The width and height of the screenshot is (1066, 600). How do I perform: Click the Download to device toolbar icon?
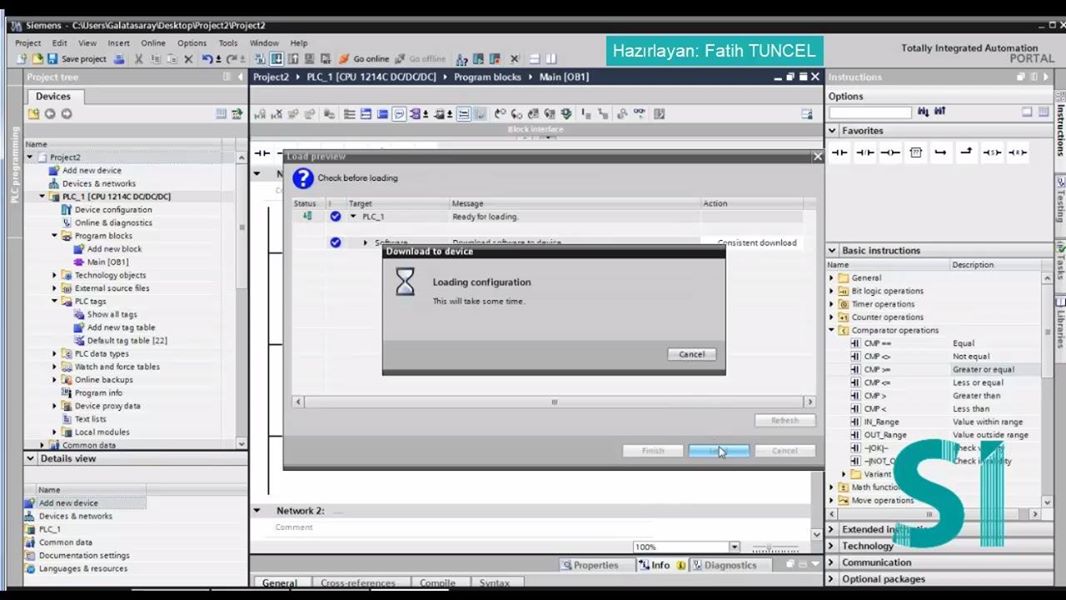point(277,59)
